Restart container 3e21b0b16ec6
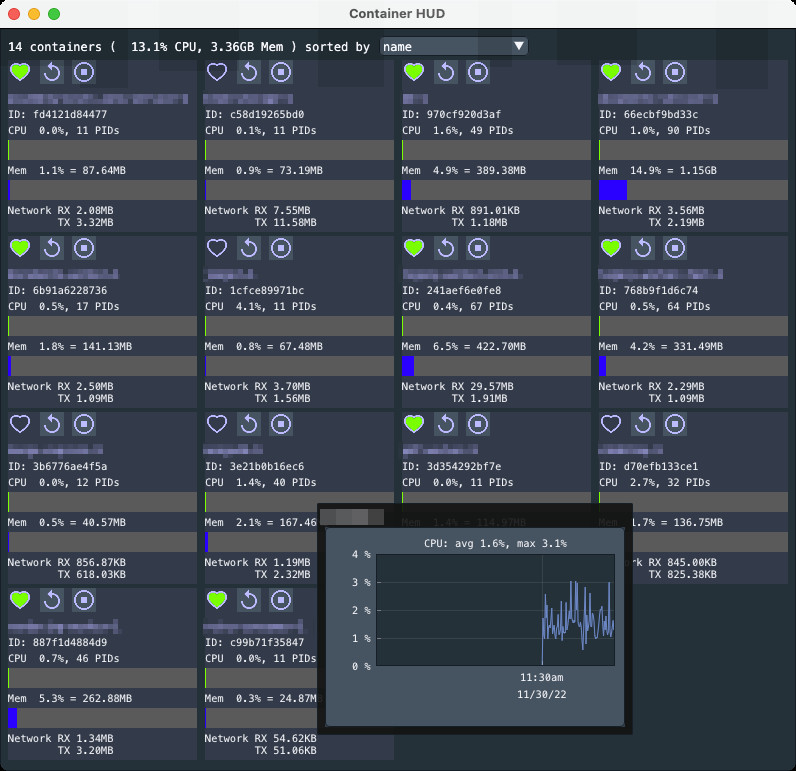The height and width of the screenshot is (771, 796). (x=249, y=424)
